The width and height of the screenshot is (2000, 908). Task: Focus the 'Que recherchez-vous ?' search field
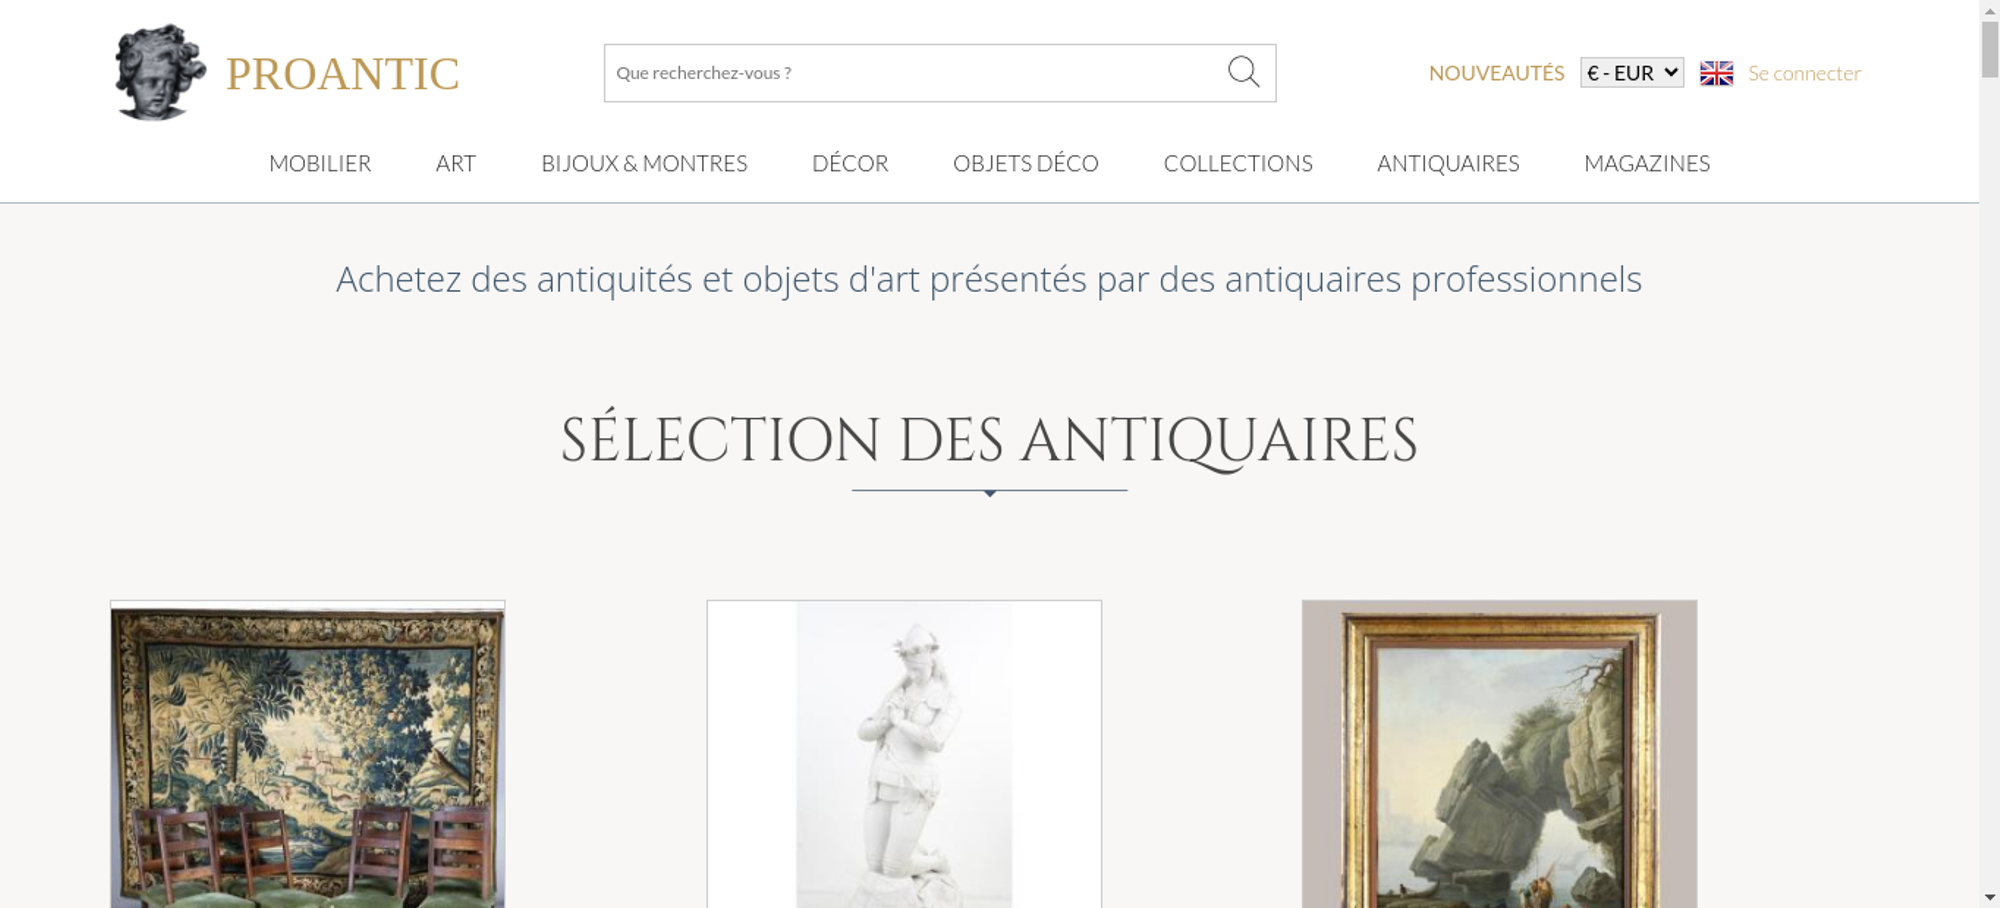(915, 73)
